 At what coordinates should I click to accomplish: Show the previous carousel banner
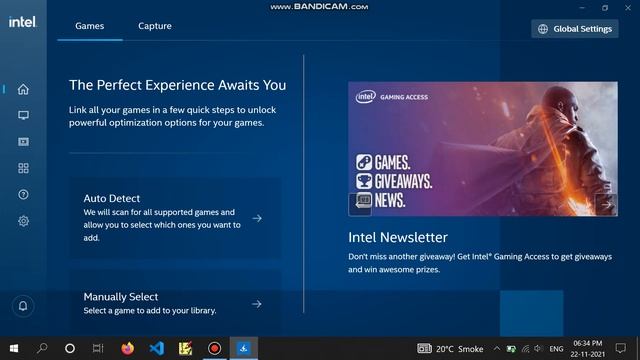tap(360, 204)
